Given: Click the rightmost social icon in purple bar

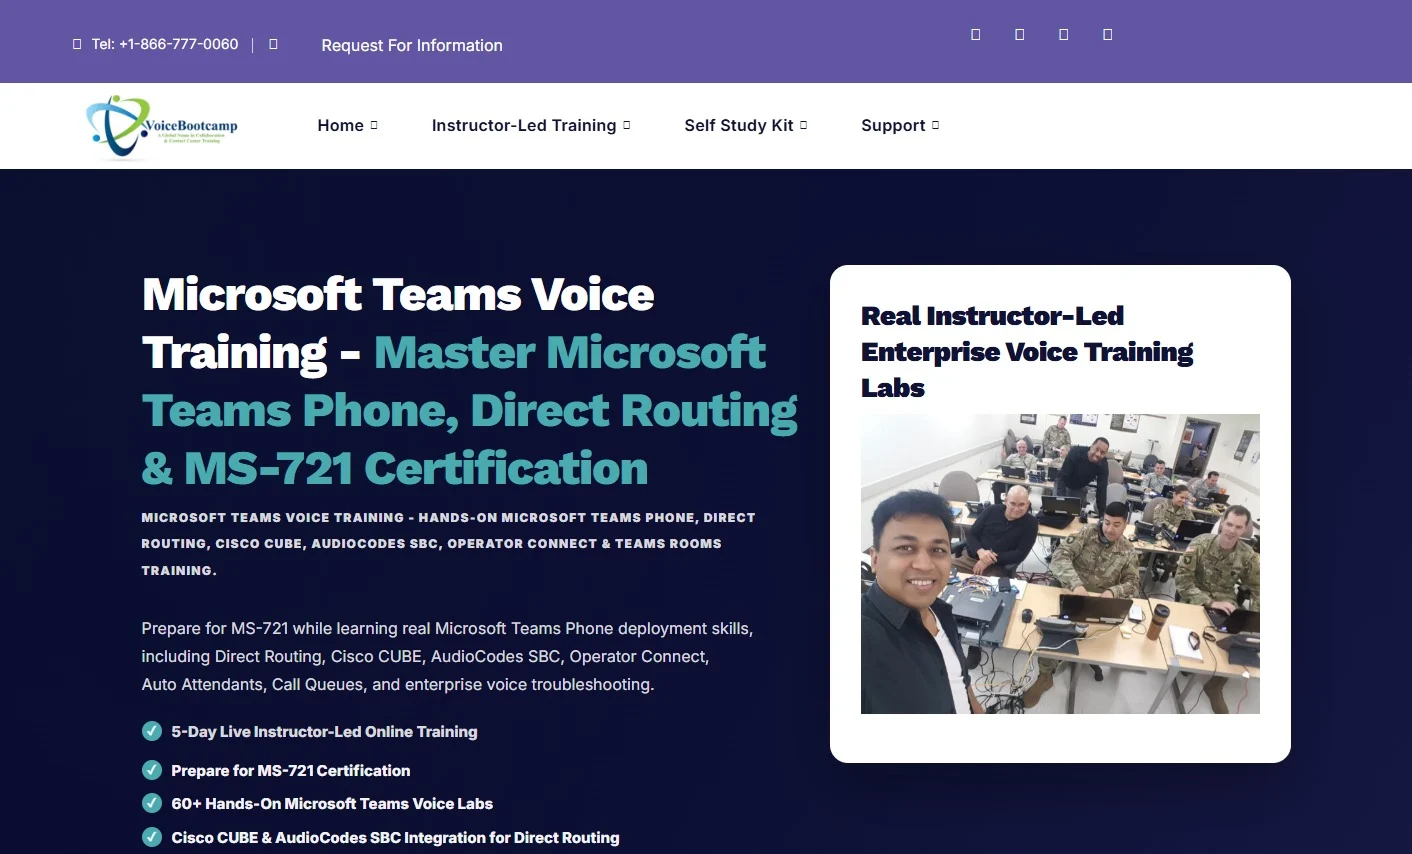Looking at the screenshot, I should click(x=1107, y=34).
